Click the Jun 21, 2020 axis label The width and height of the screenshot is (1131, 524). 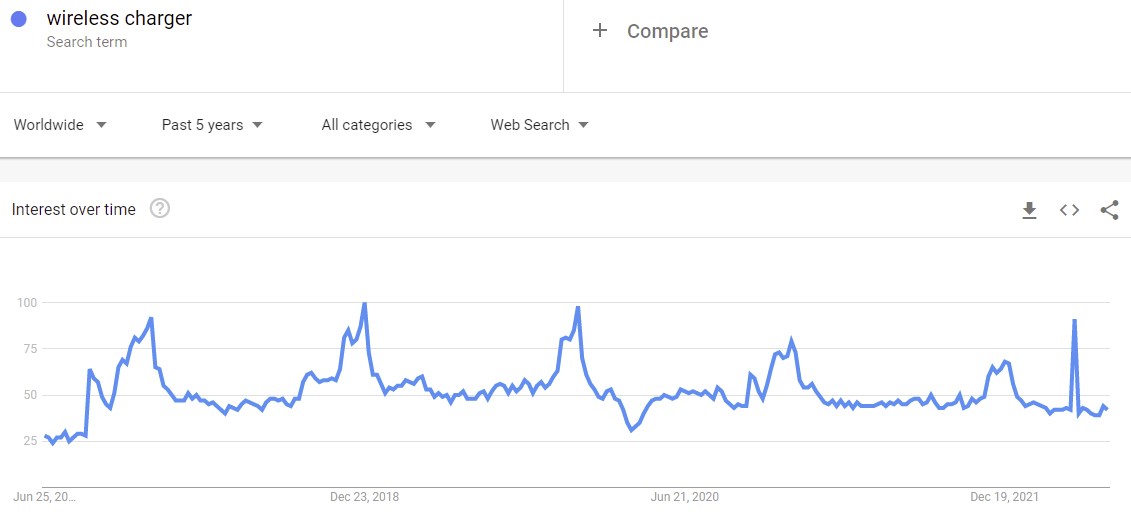pyautogui.click(x=685, y=497)
